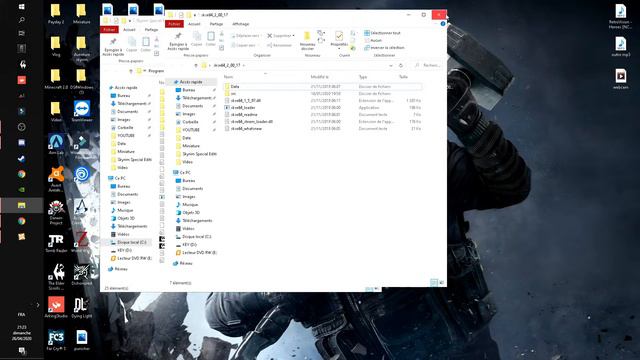The image size is (640, 360).
Task: Open the address bar history dropdown
Action: pos(391,65)
